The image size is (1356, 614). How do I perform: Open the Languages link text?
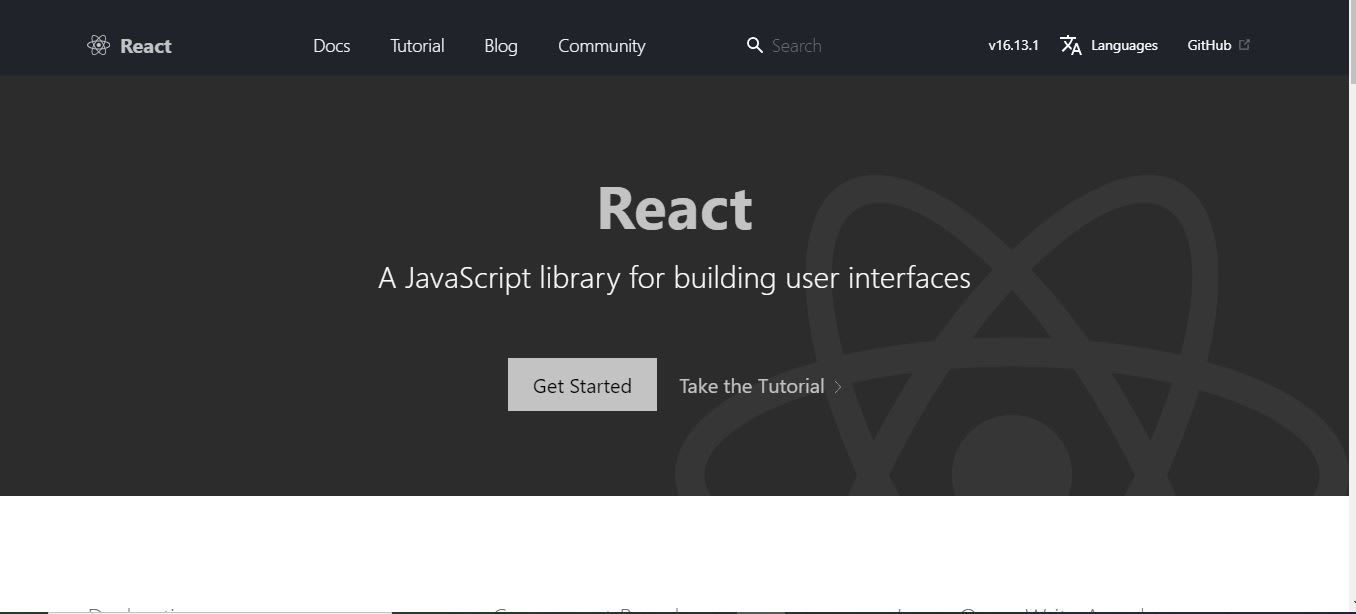pyautogui.click(x=1124, y=45)
